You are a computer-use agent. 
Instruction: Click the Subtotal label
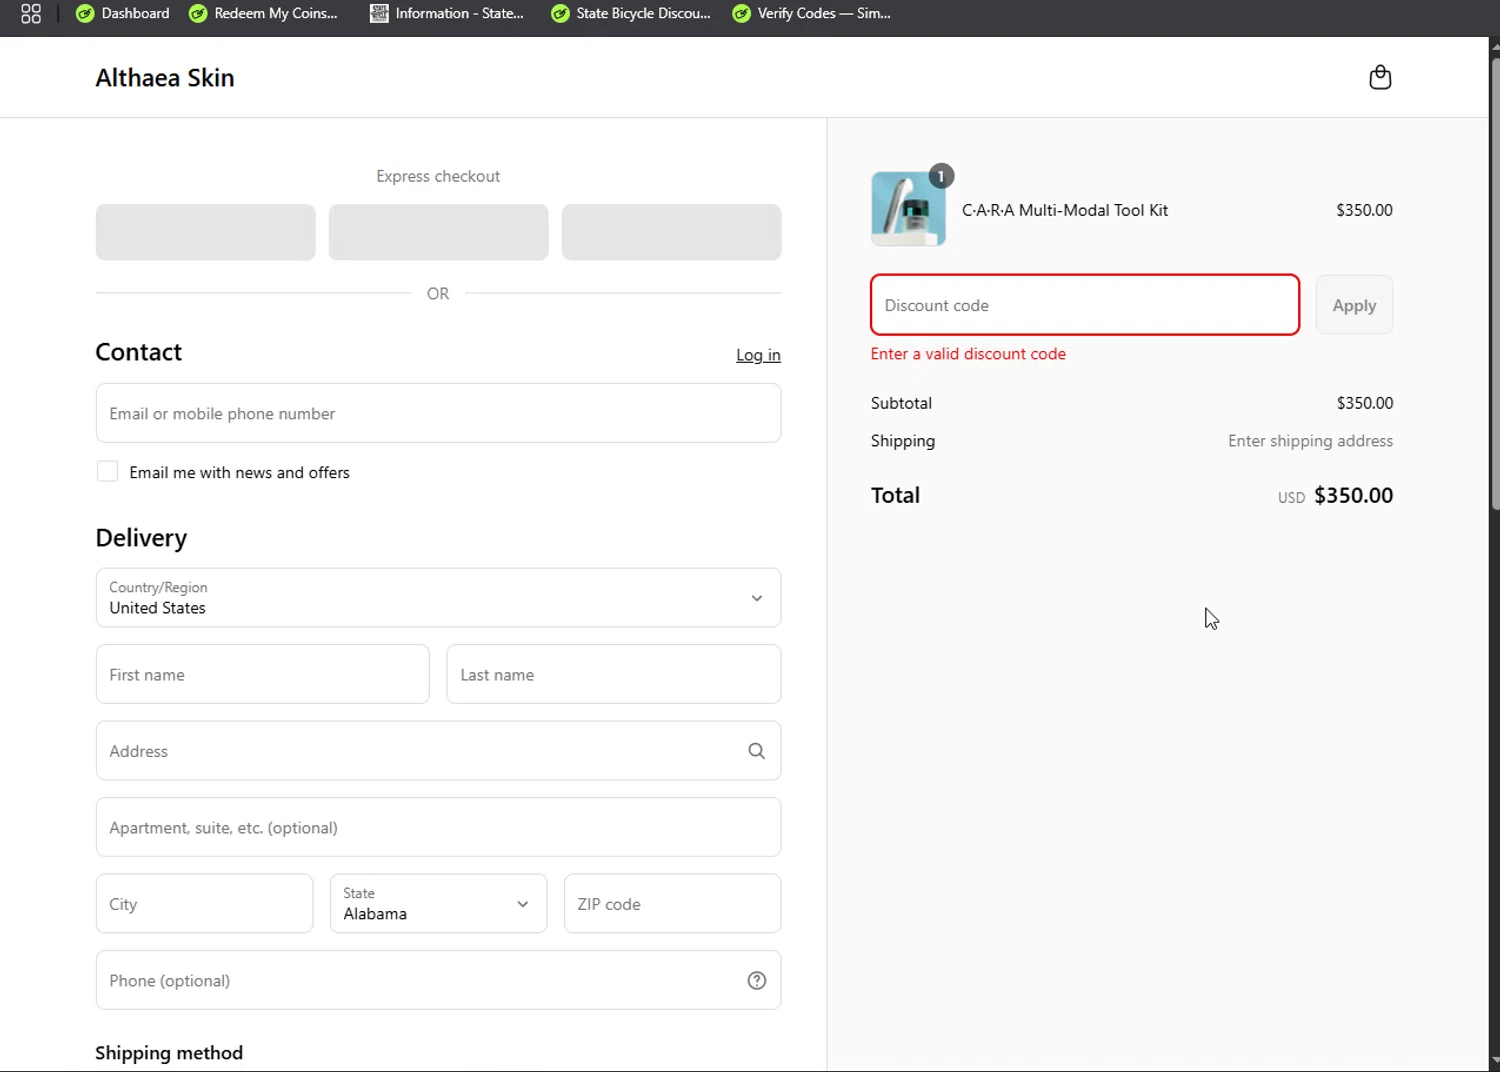[x=901, y=403]
